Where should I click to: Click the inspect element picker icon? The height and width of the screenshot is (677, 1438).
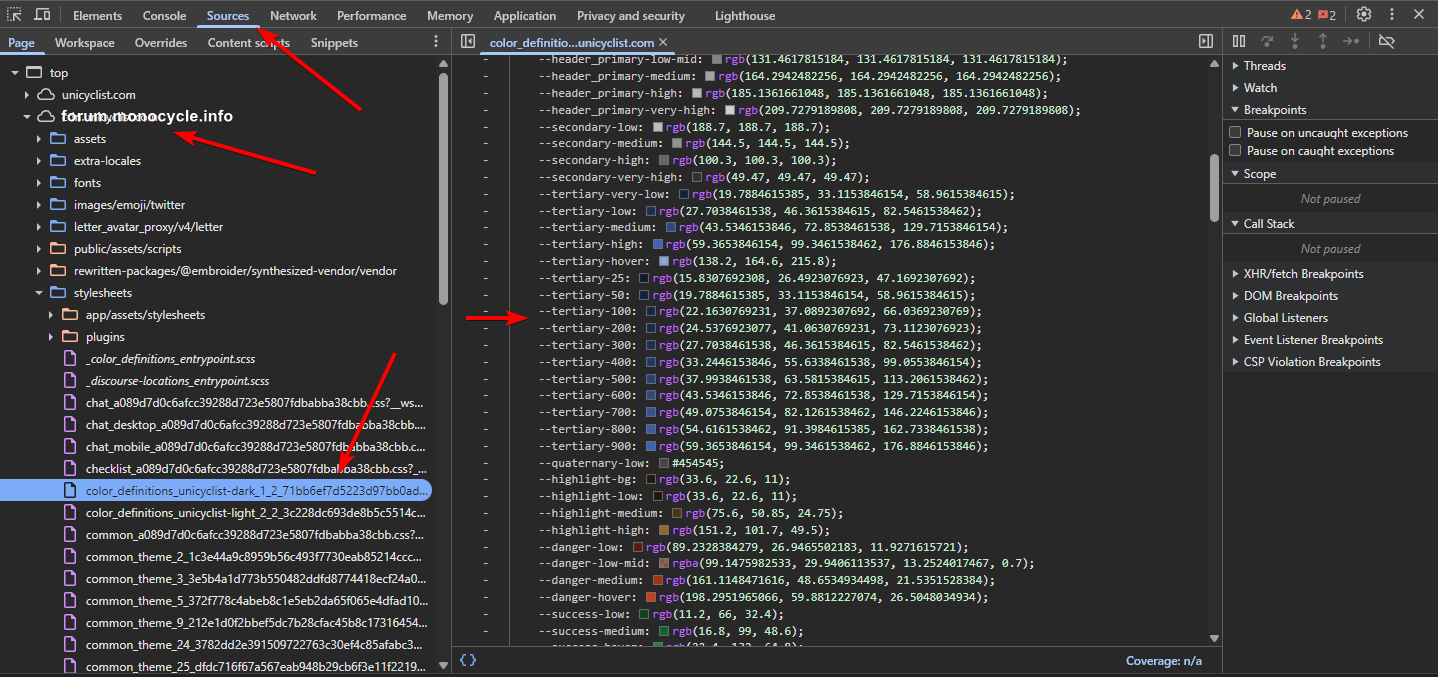14,15
